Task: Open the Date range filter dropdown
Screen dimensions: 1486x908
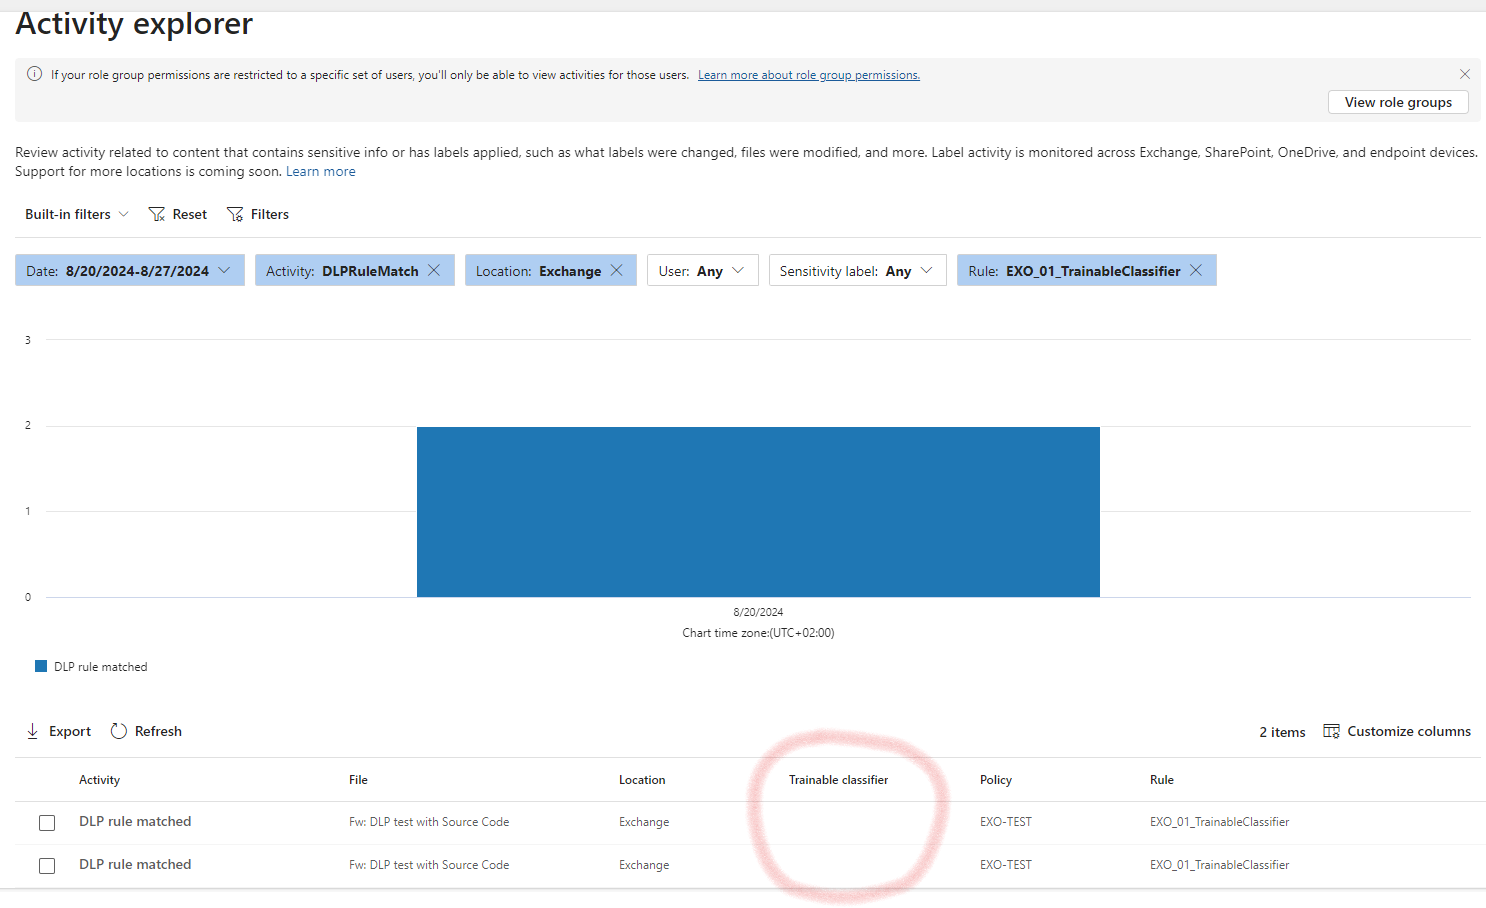Action: pyautogui.click(x=224, y=269)
